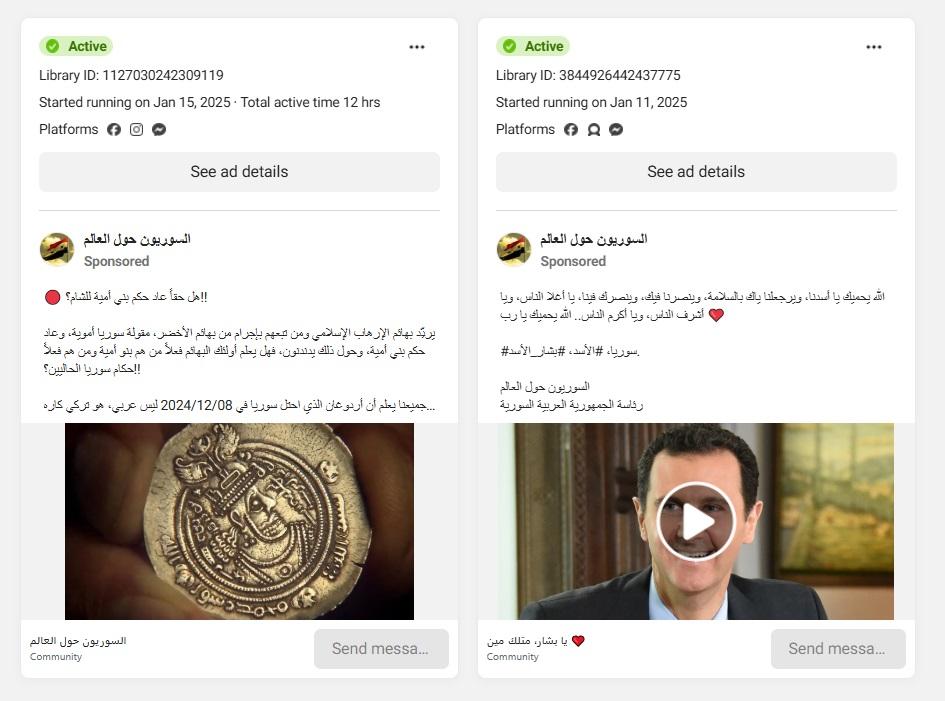Click Send message button on left ad

[x=381, y=649]
